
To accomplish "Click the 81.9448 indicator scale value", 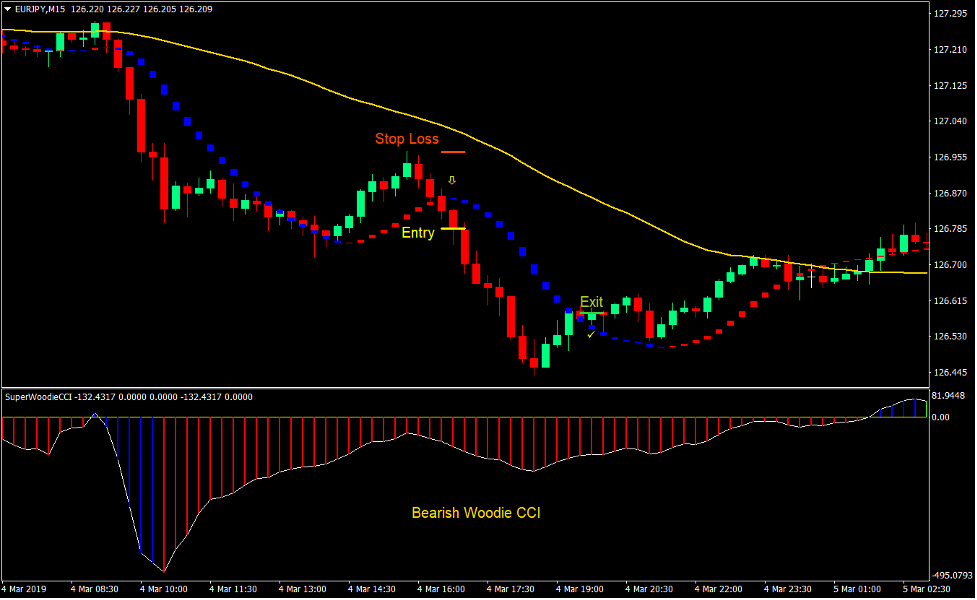I will (x=946, y=396).
